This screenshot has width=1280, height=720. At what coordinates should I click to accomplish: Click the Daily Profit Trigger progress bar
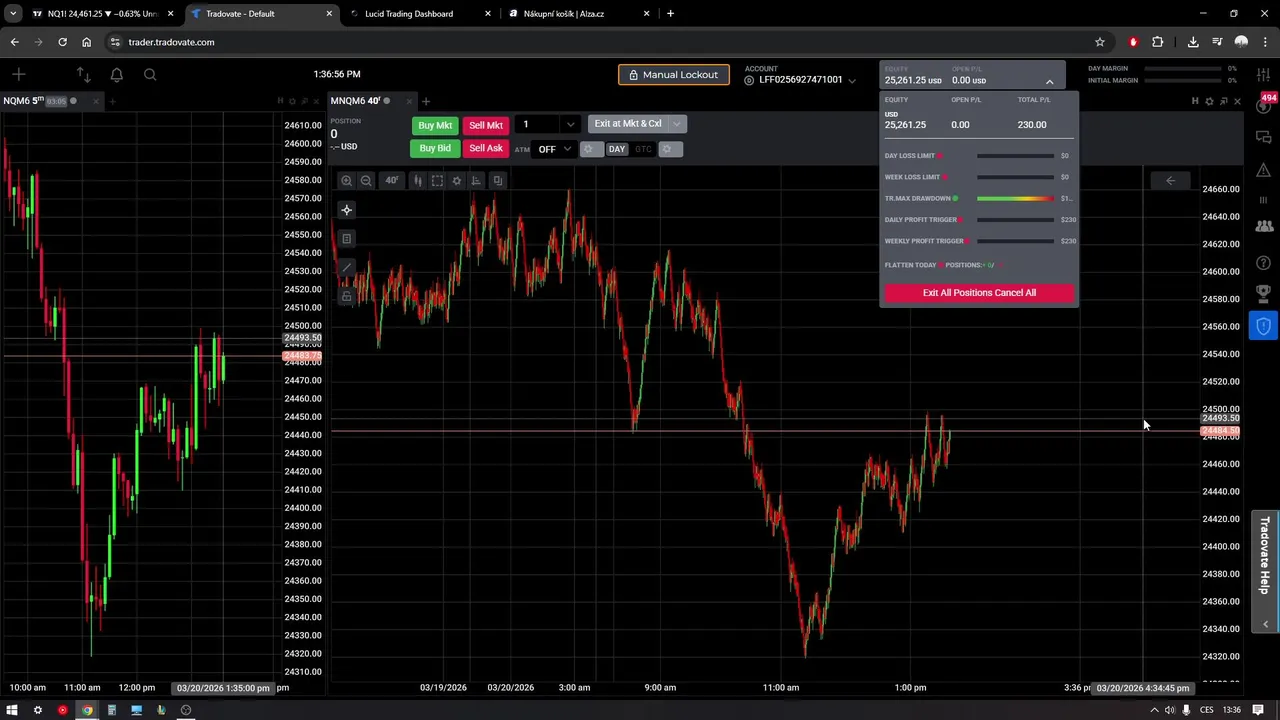(x=1015, y=220)
